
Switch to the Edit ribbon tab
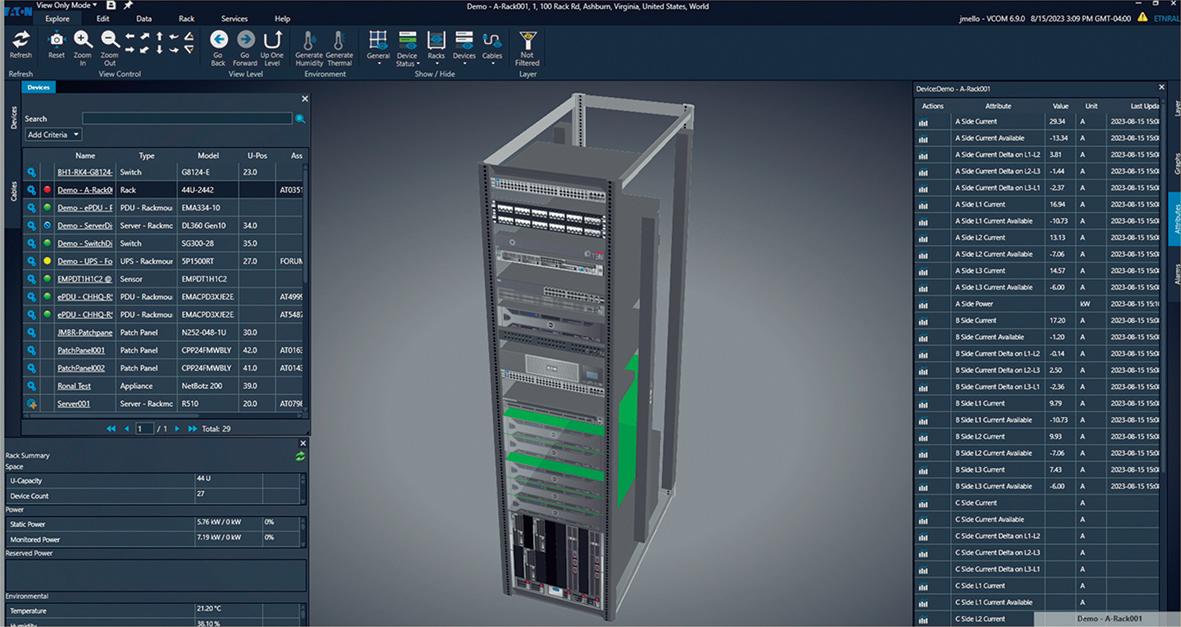[103, 19]
